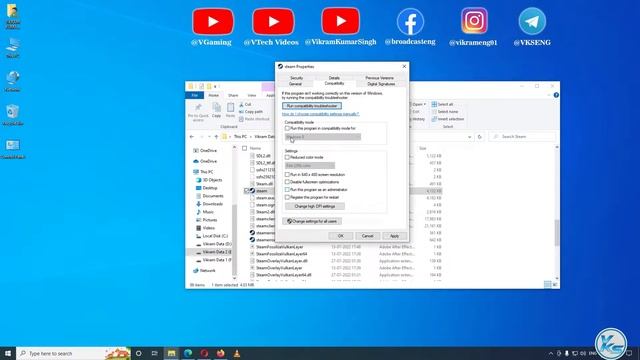Open the @VikramKumarSingh YouTube icon
640x360 pixels.
click(x=340, y=21)
